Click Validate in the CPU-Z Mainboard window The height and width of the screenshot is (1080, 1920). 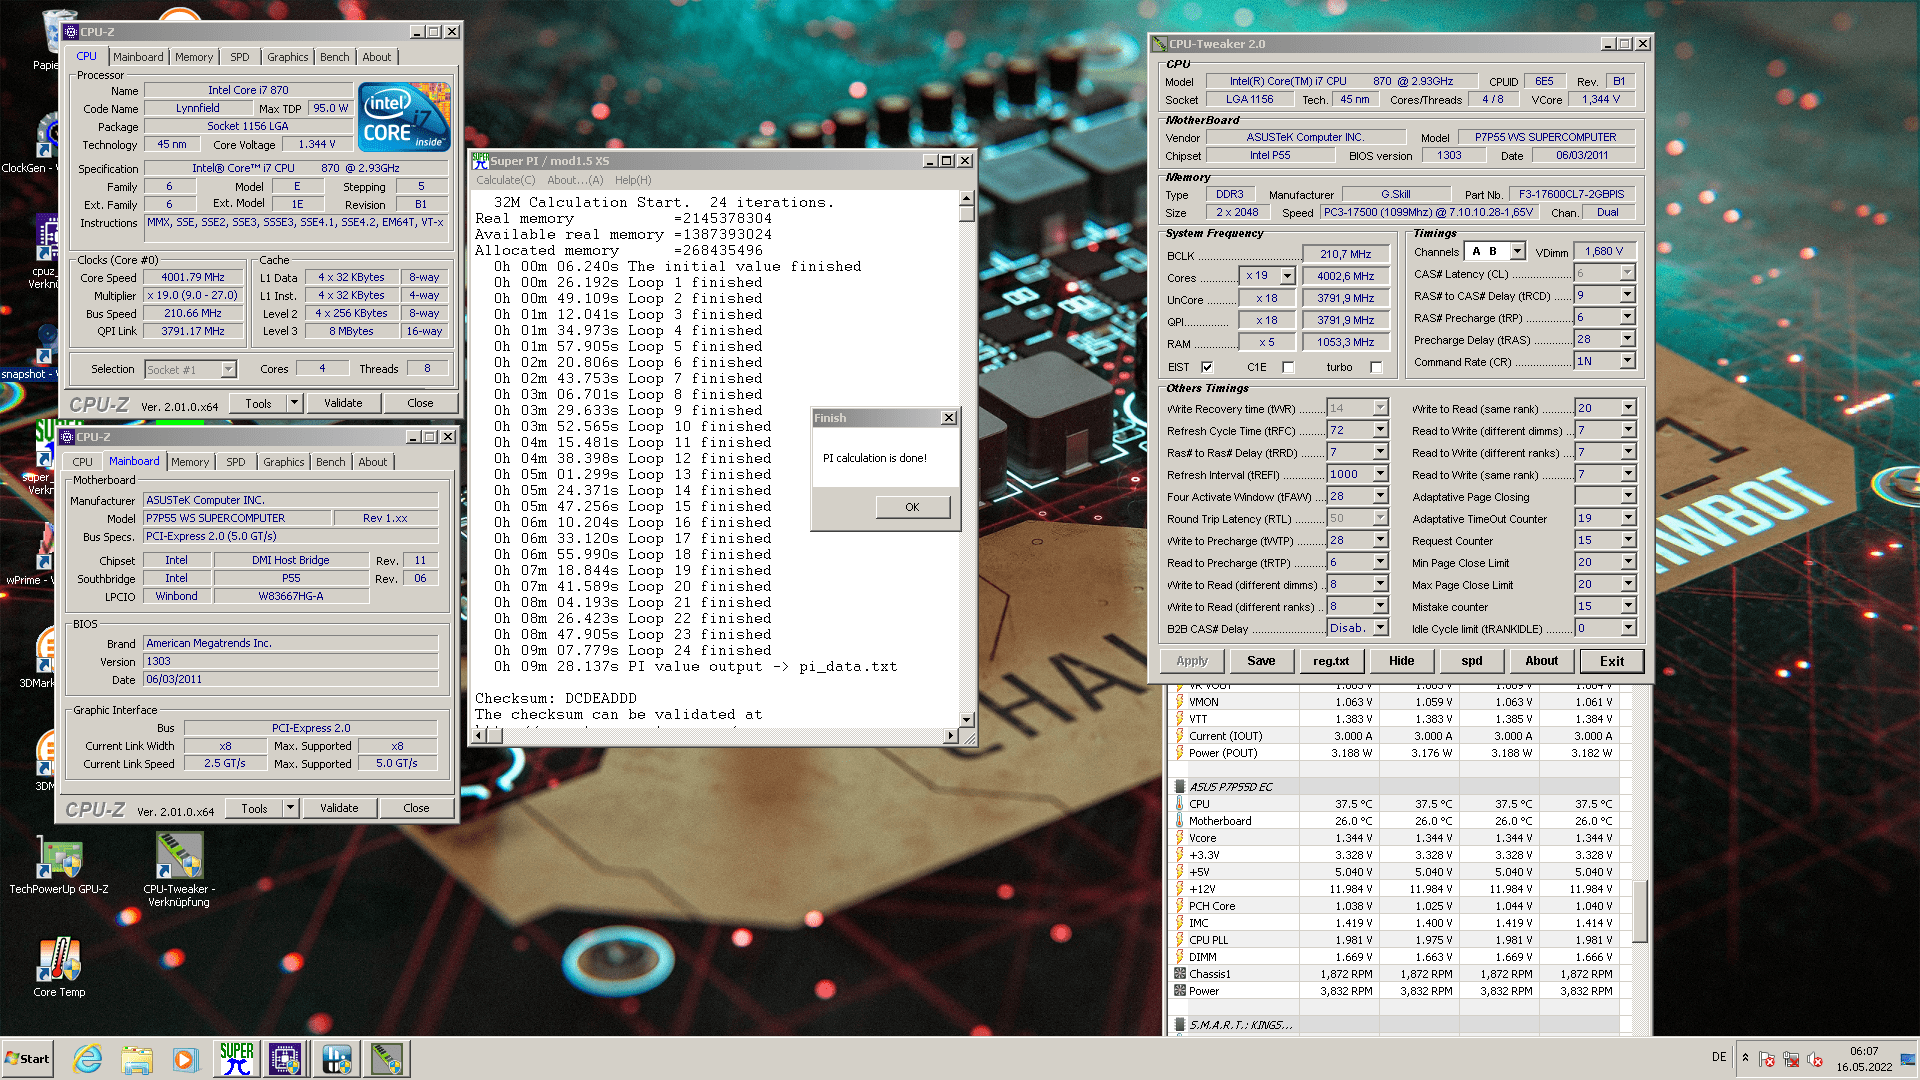pos(339,808)
